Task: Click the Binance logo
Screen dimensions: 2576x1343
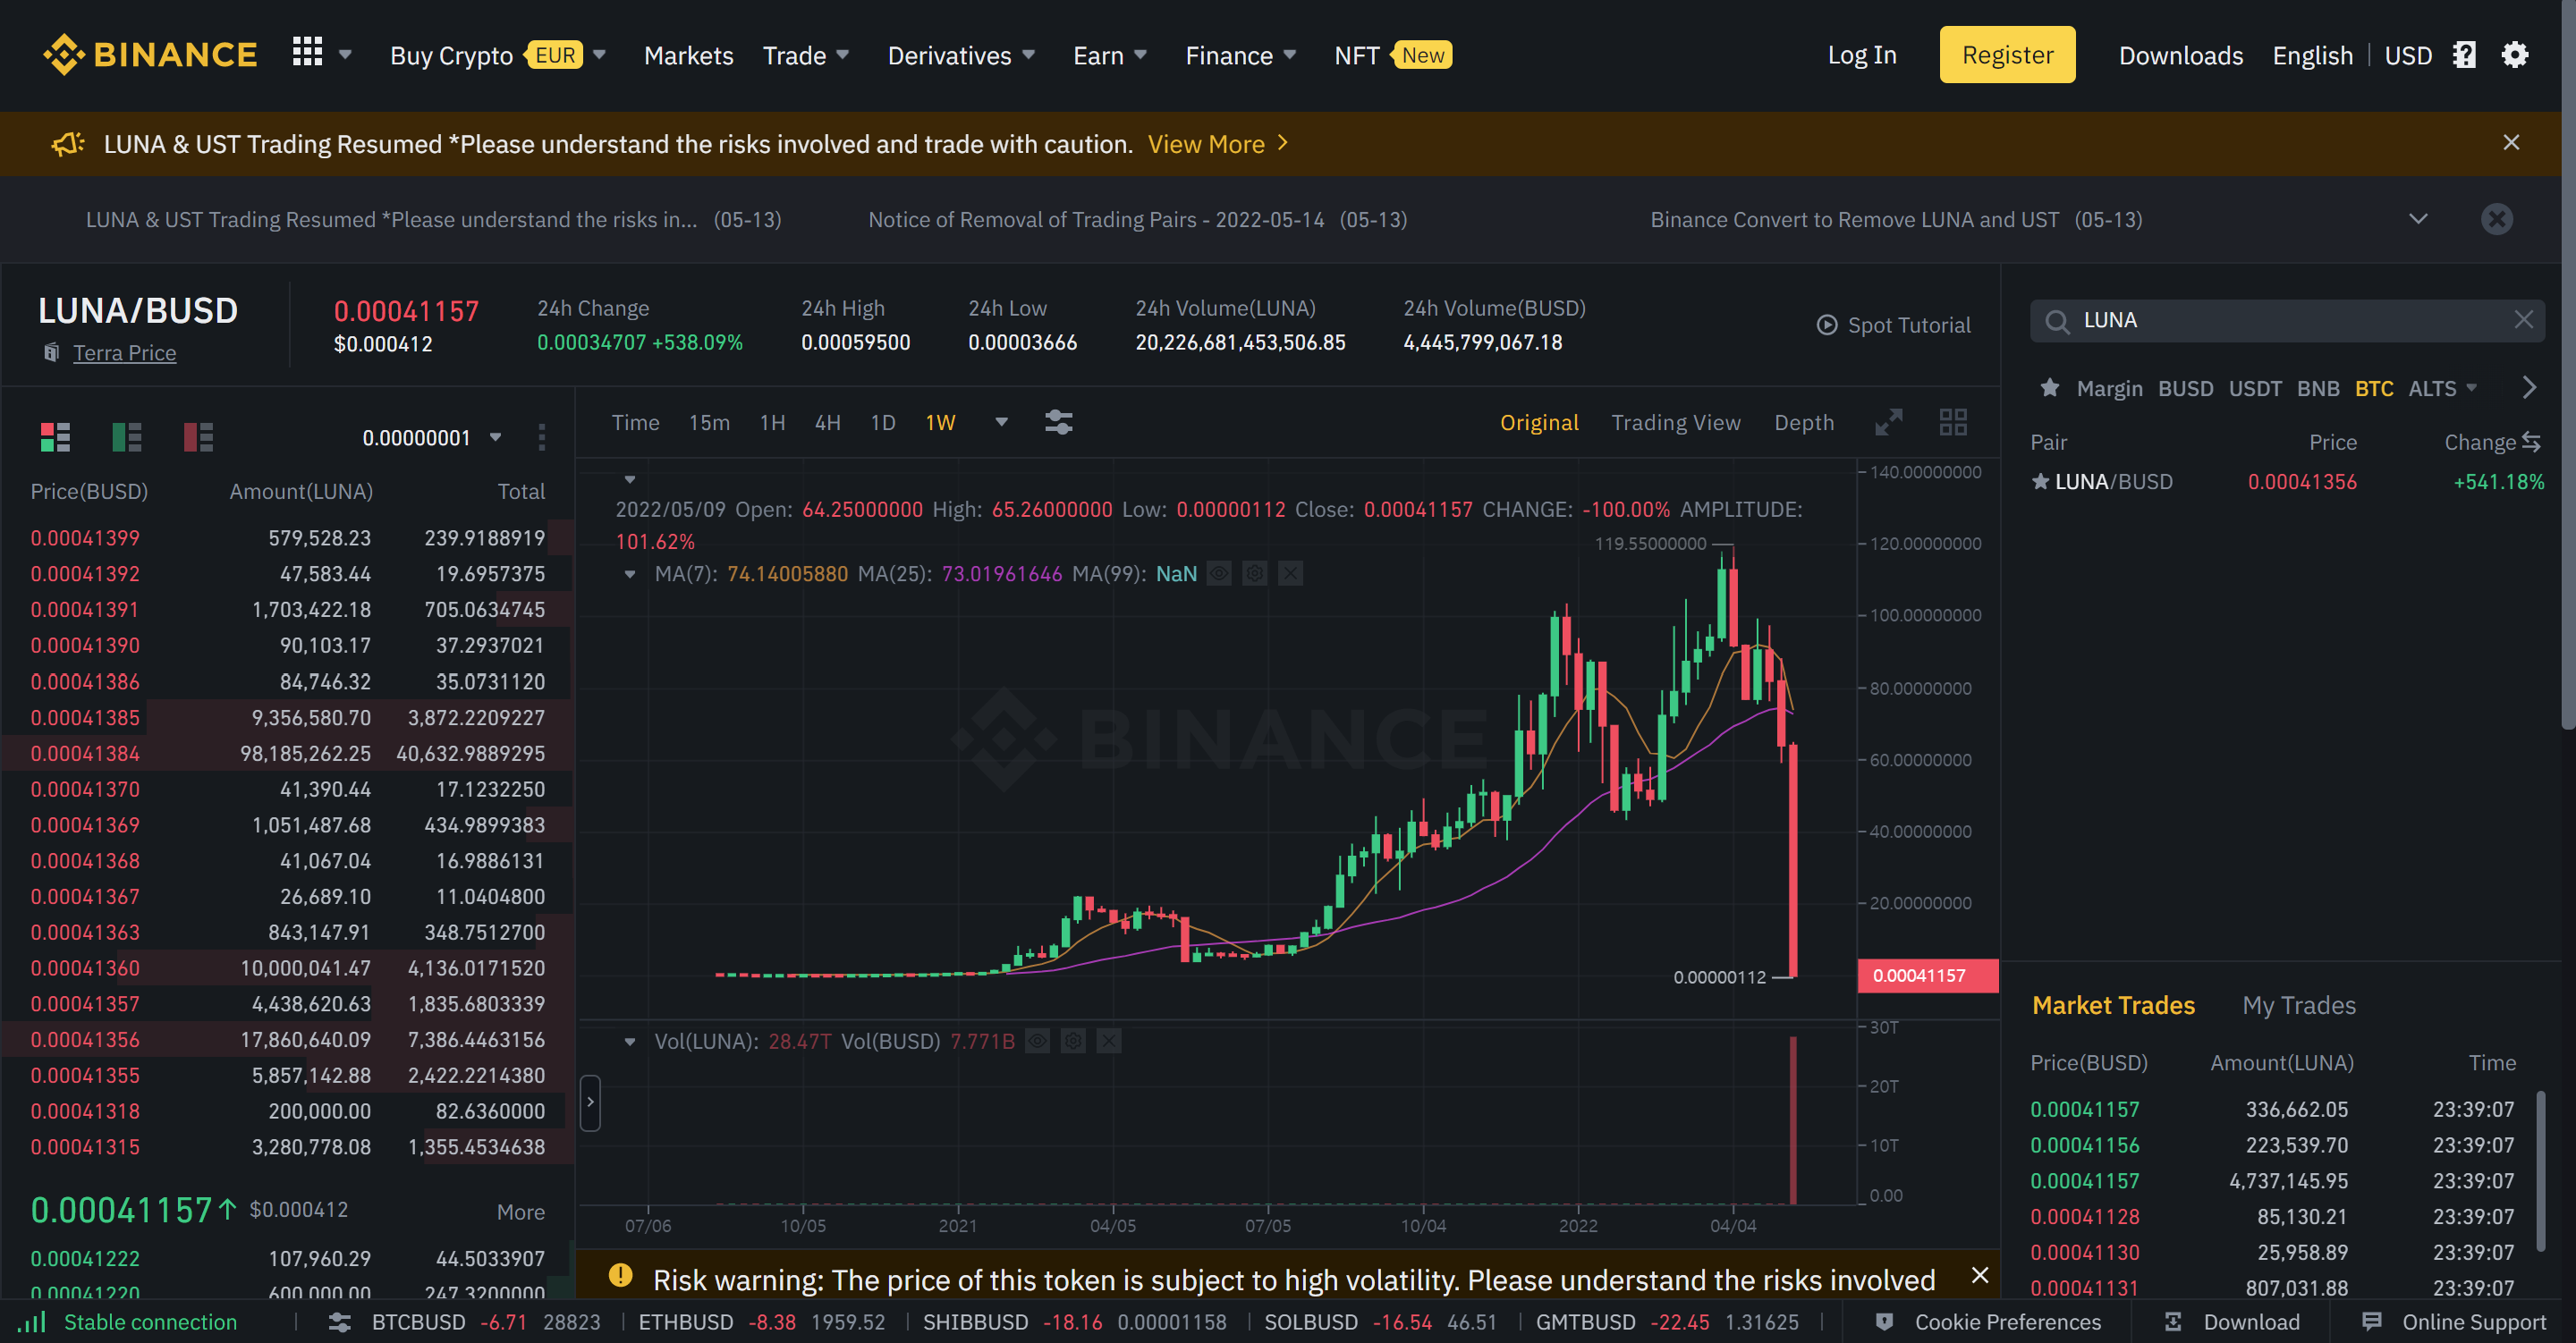Action: tap(150, 55)
